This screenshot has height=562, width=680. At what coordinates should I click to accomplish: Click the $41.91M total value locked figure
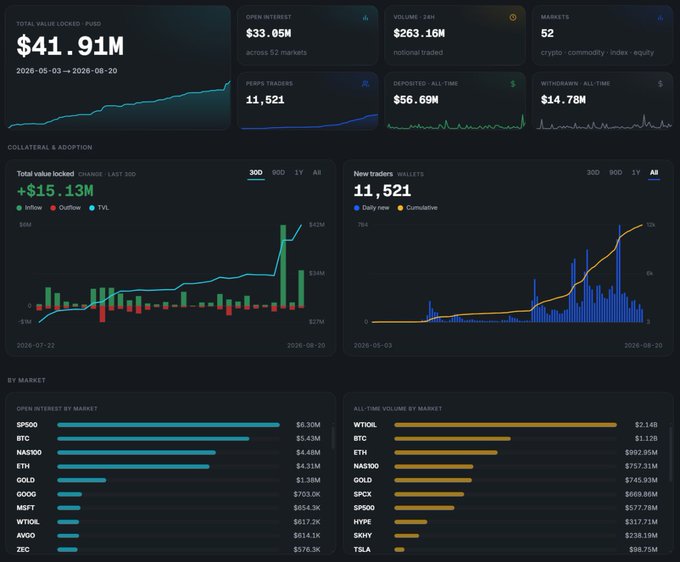70,46
